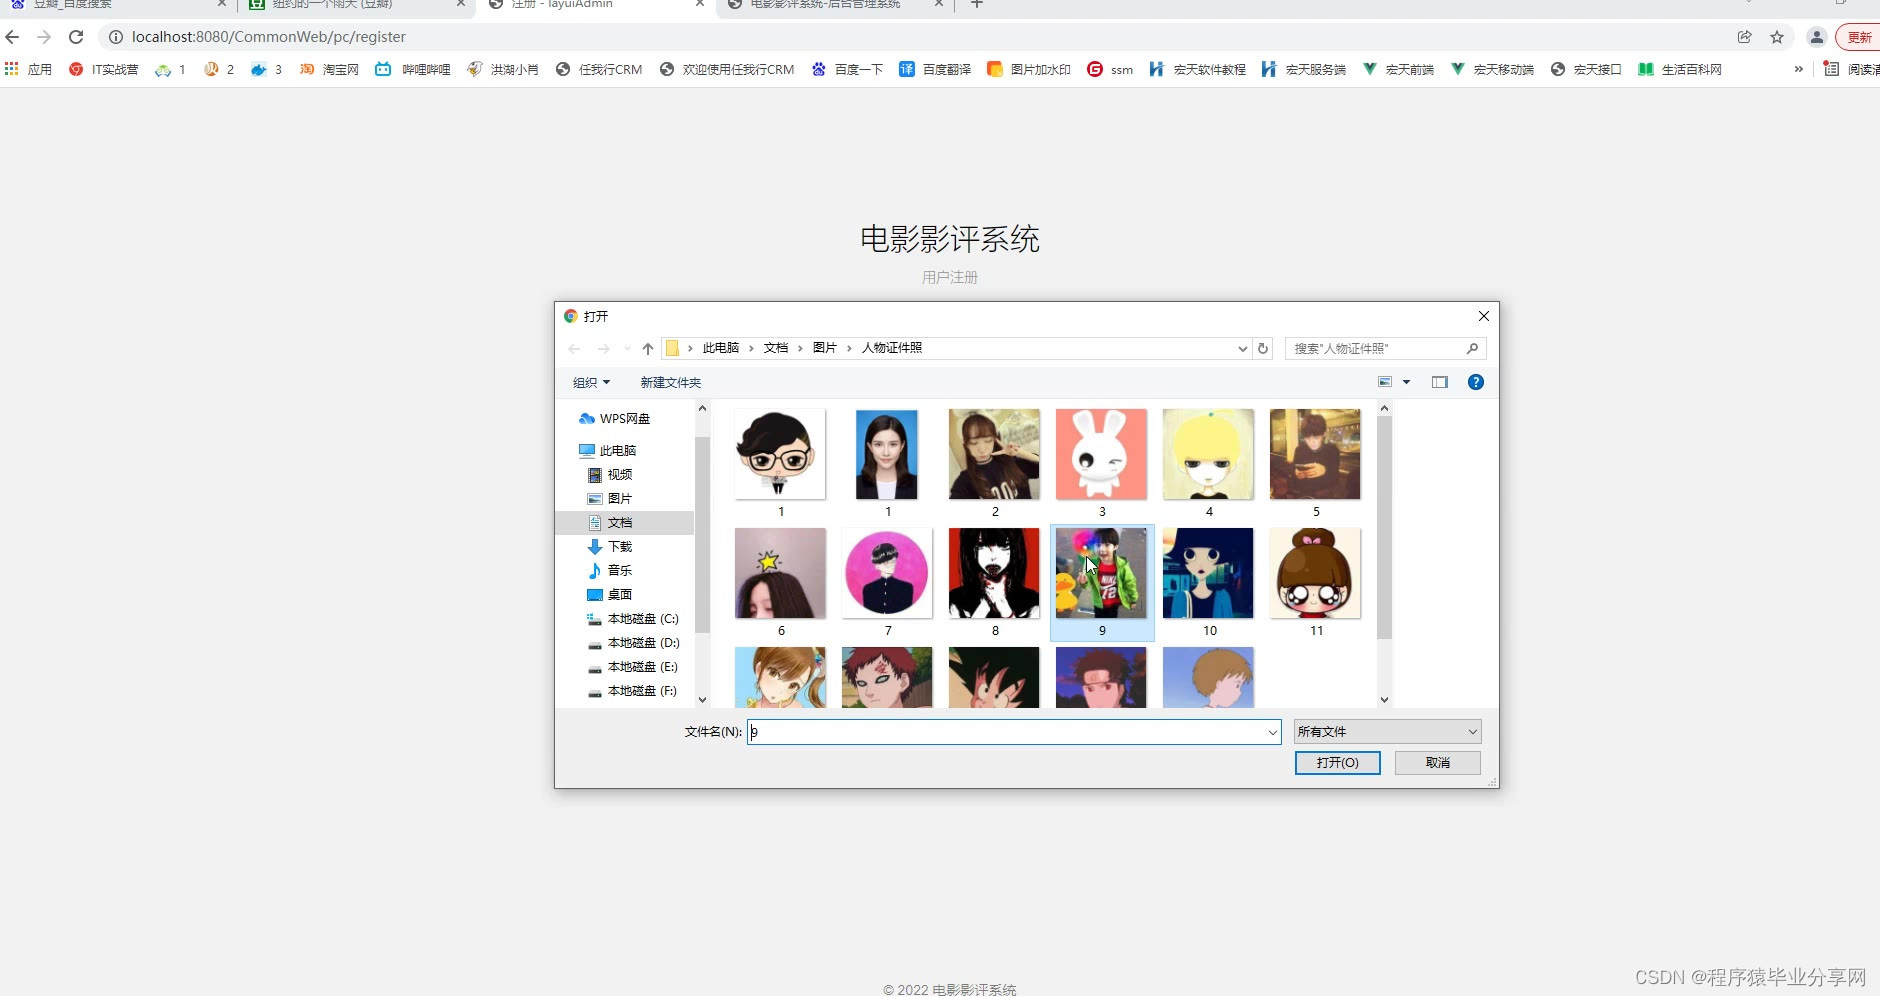The width and height of the screenshot is (1880, 996).
Task: Click the 打开(O) button
Action: click(x=1337, y=763)
